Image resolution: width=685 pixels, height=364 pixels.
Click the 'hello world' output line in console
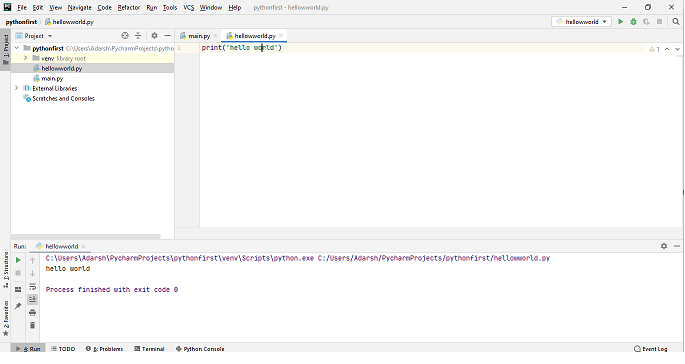(x=68, y=269)
